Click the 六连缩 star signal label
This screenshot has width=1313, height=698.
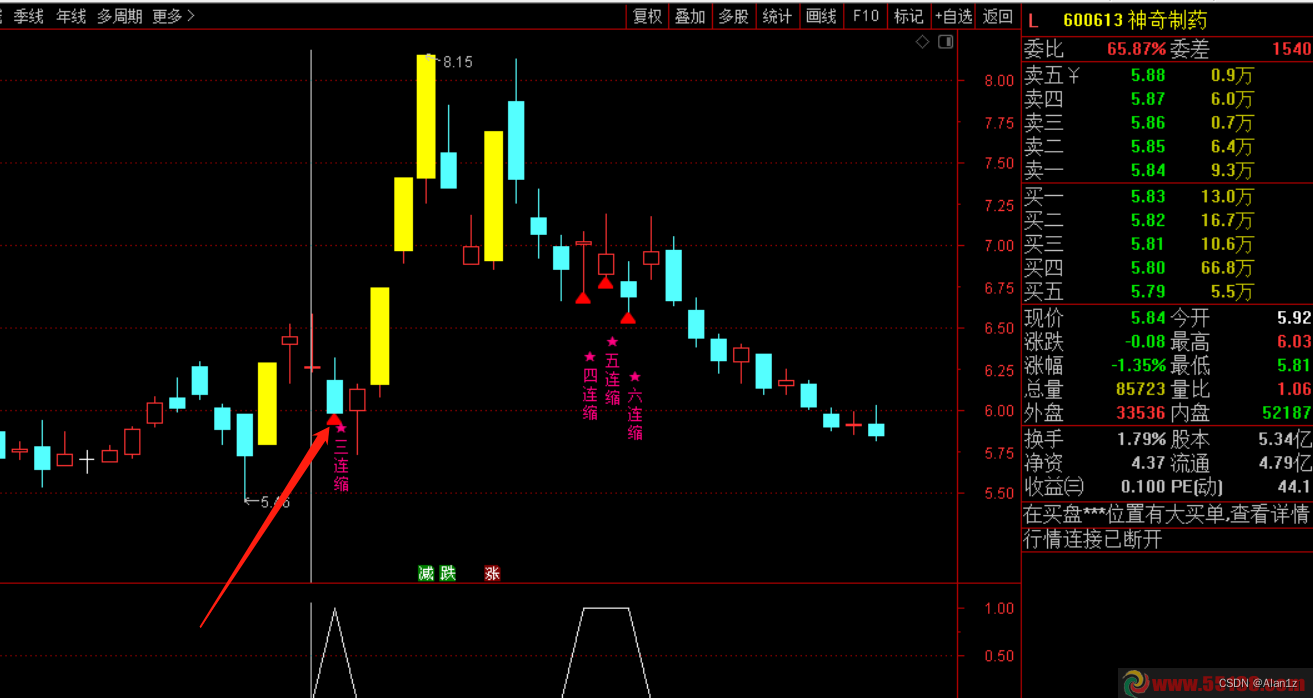click(x=635, y=407)
